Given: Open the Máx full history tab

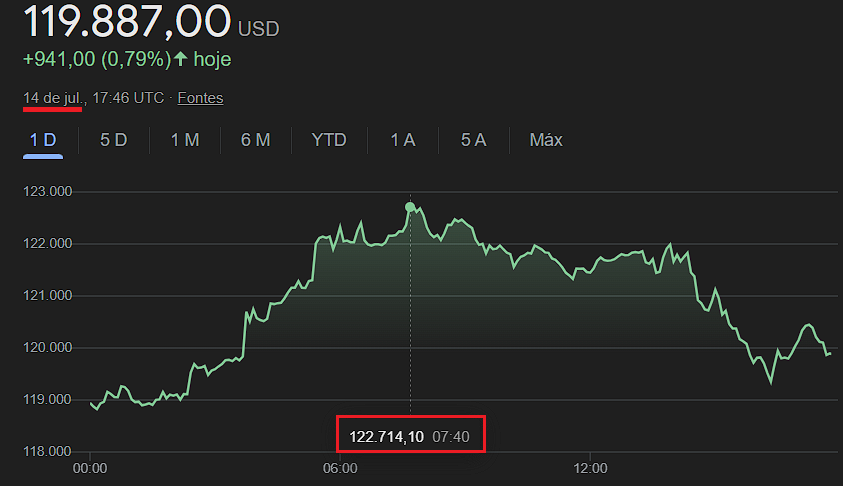Looking at the screenshot, I should point(546,140).
